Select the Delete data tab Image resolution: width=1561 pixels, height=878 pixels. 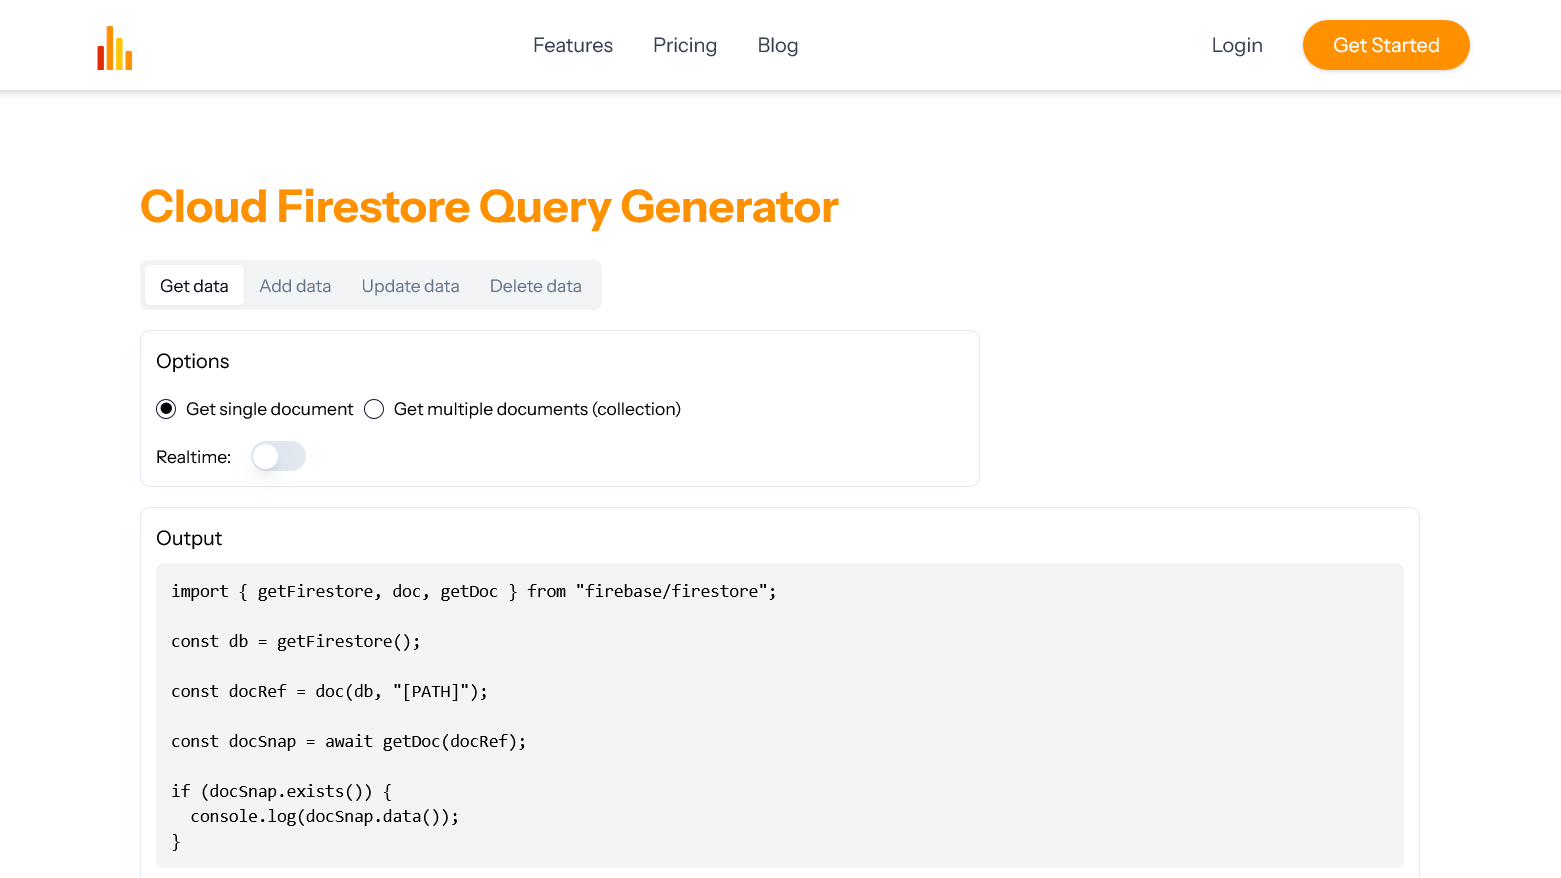point(536,285)
